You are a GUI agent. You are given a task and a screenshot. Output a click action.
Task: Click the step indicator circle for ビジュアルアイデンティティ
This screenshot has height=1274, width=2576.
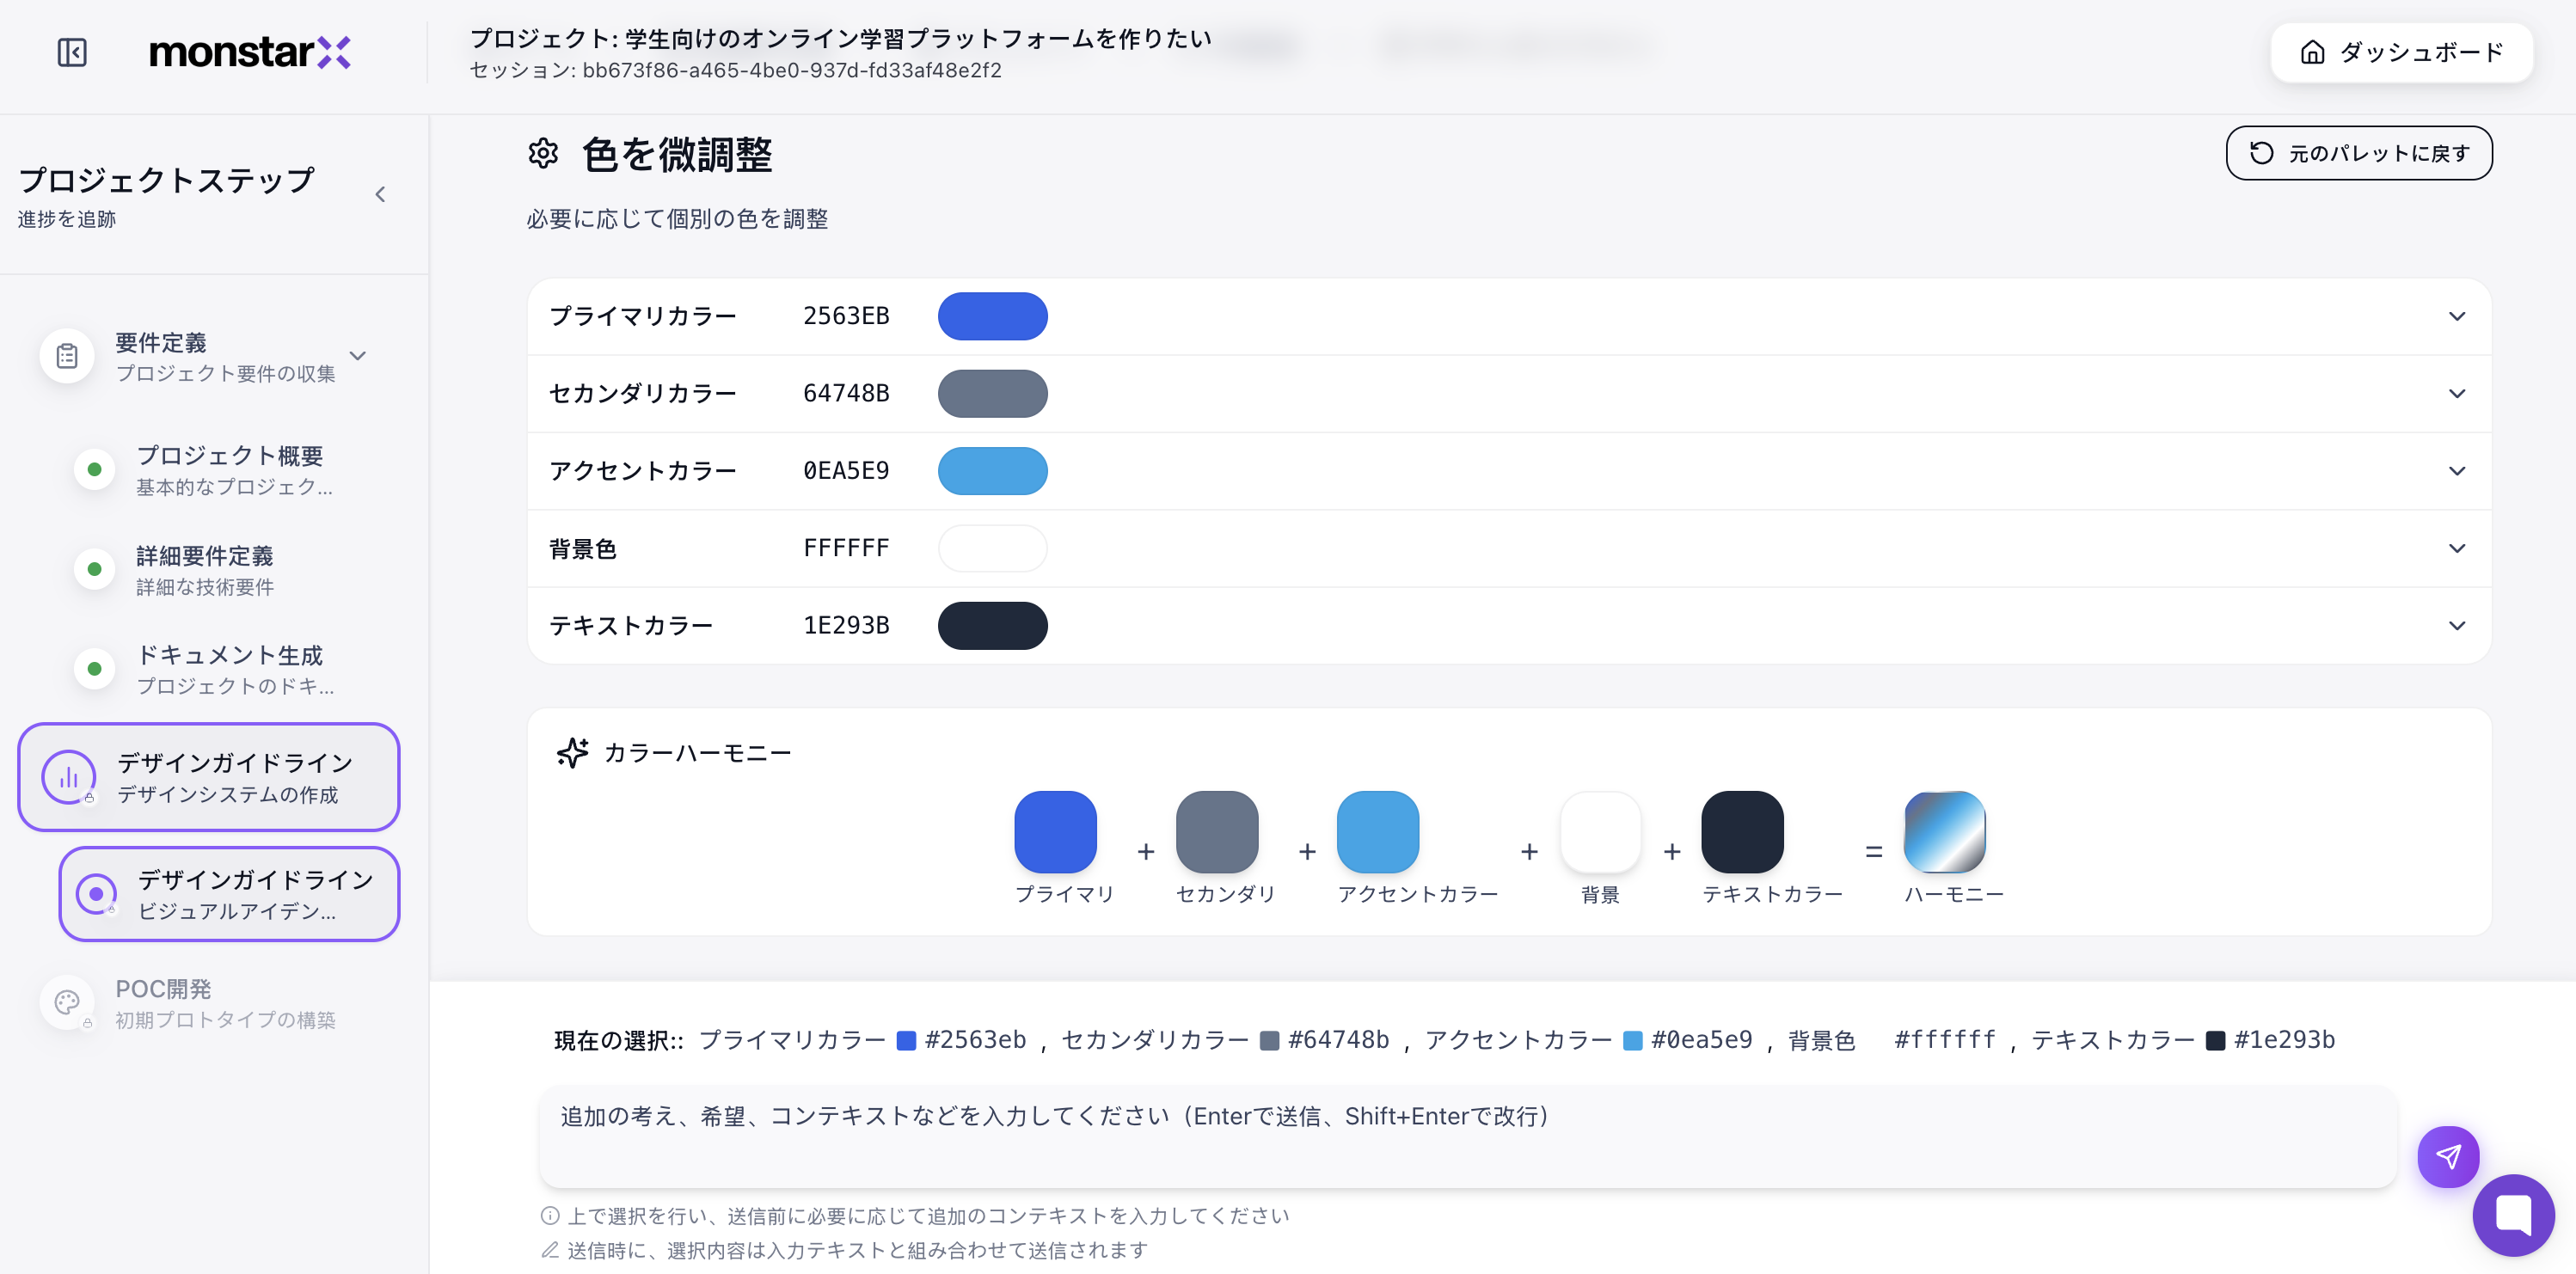coord(95,894)
